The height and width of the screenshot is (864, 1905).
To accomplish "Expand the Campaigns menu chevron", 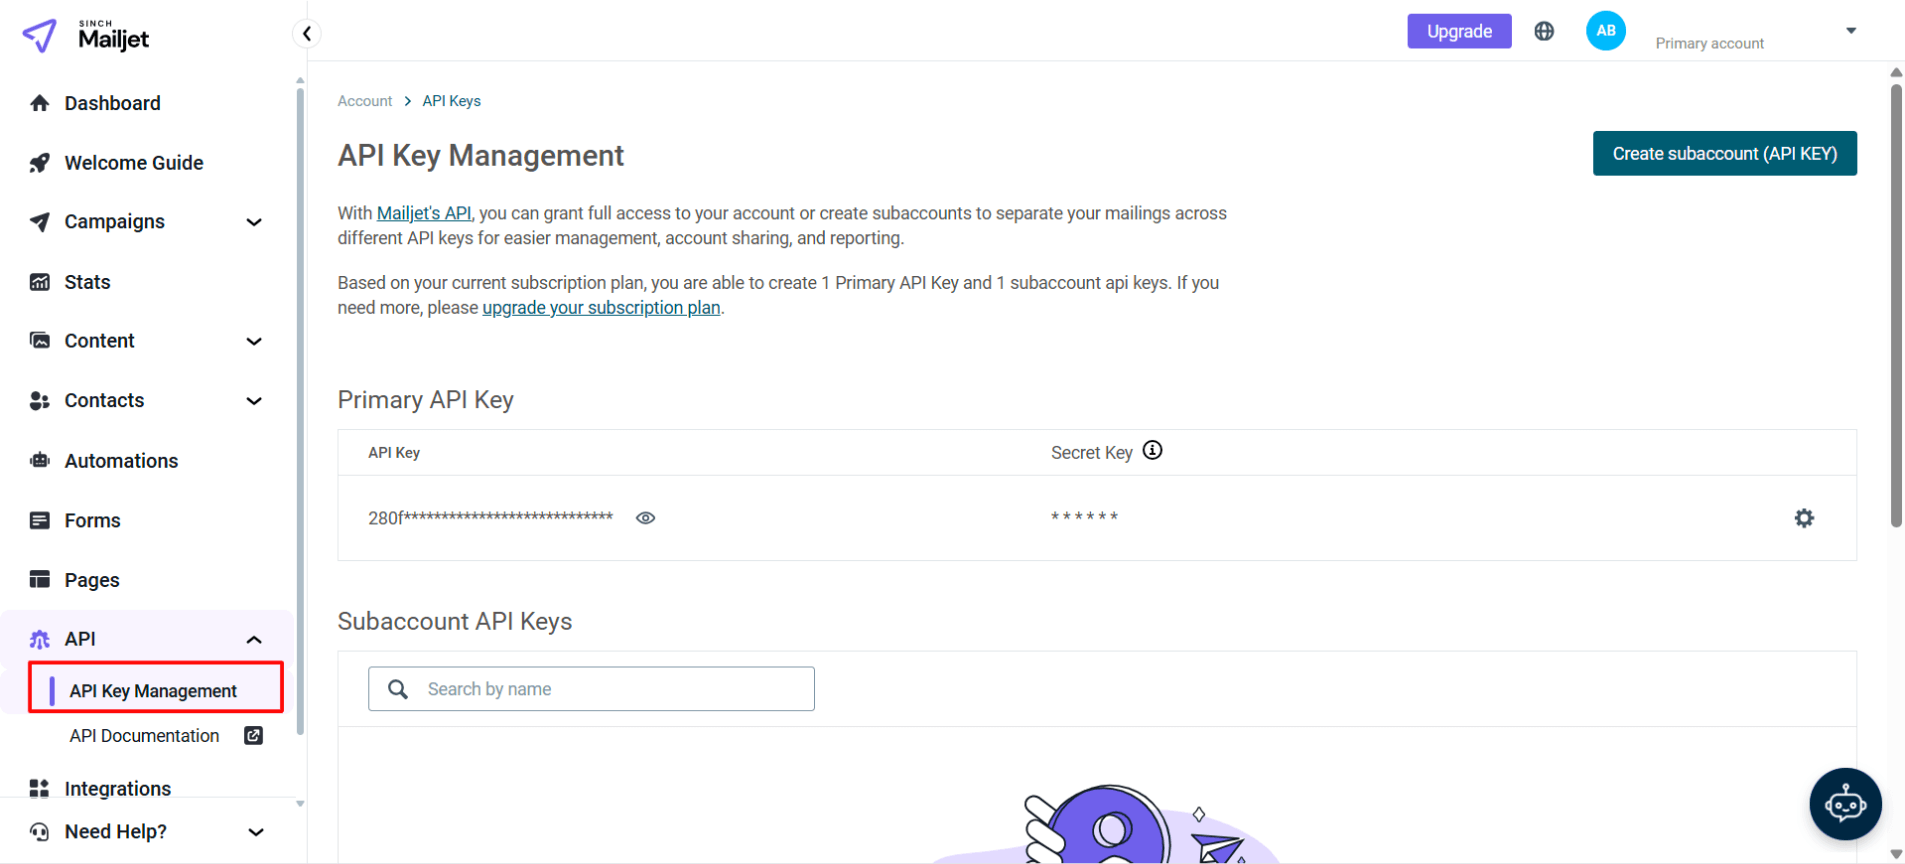I will (254, 222).
